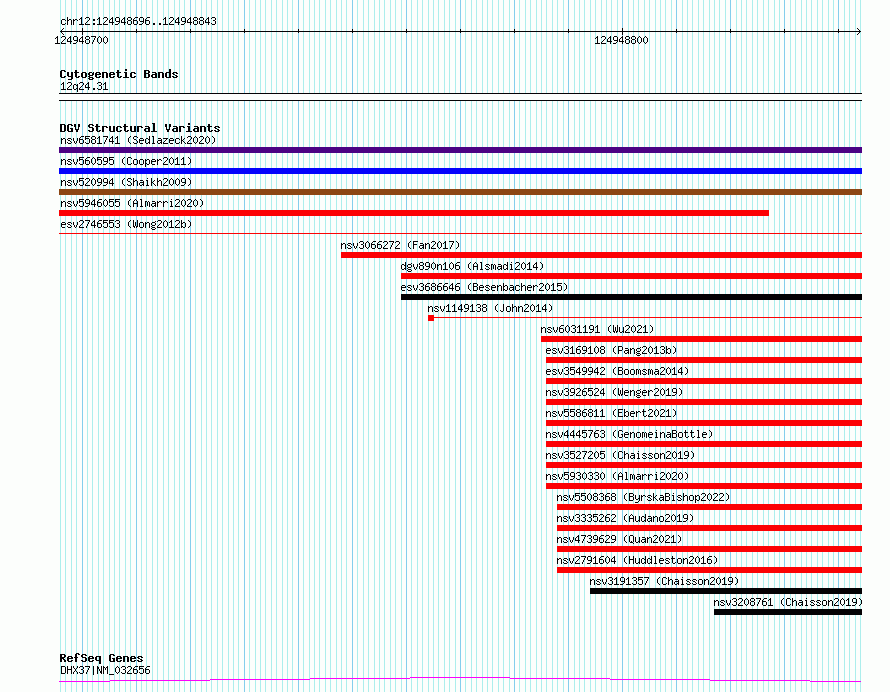Click the chr12:124948696..124948843 region label
The height and width of the screenshot is (692, 890).
click(x=138, y=22)
